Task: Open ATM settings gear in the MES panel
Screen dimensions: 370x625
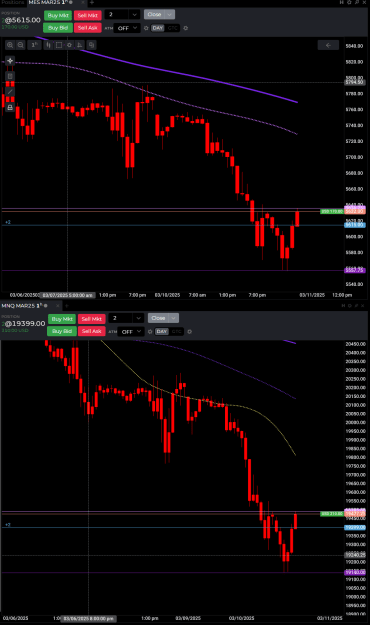Action: click(146, 28)
